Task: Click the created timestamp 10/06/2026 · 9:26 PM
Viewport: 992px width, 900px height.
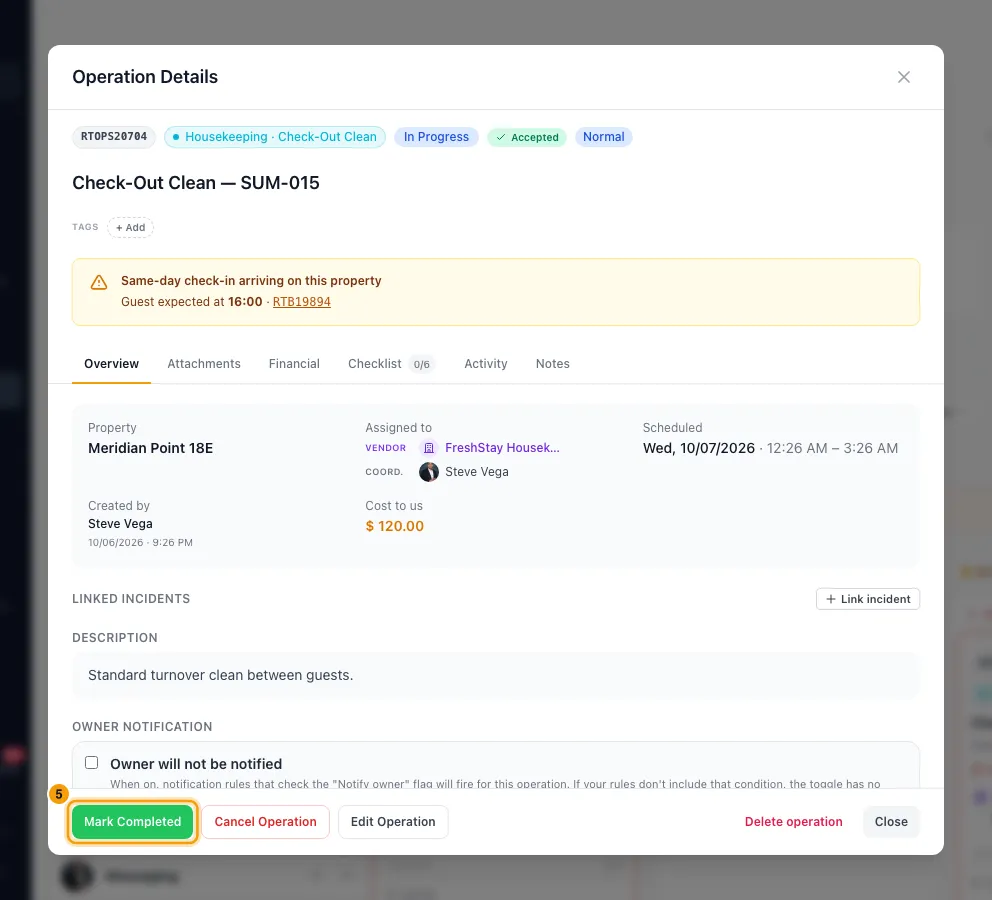Action: (140, 543)
